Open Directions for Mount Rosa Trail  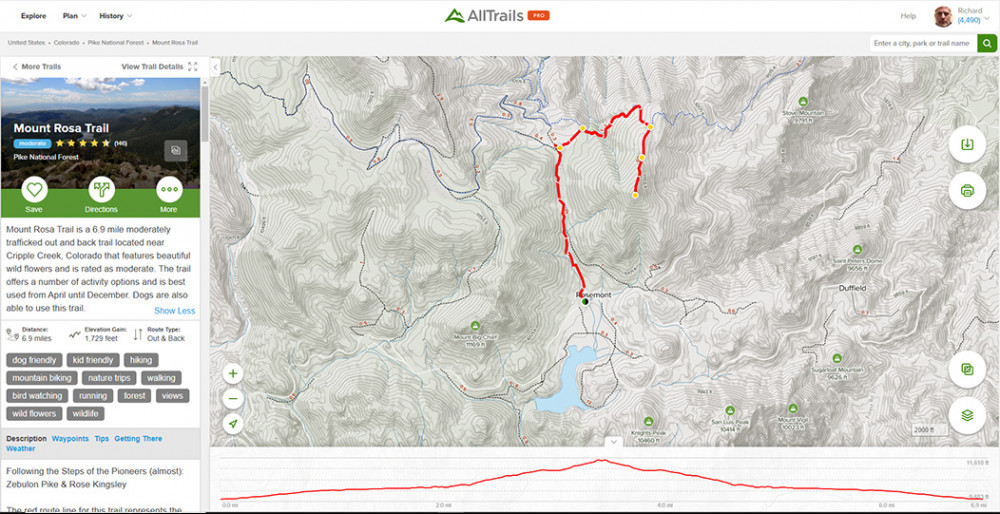[x=101, y=189]
